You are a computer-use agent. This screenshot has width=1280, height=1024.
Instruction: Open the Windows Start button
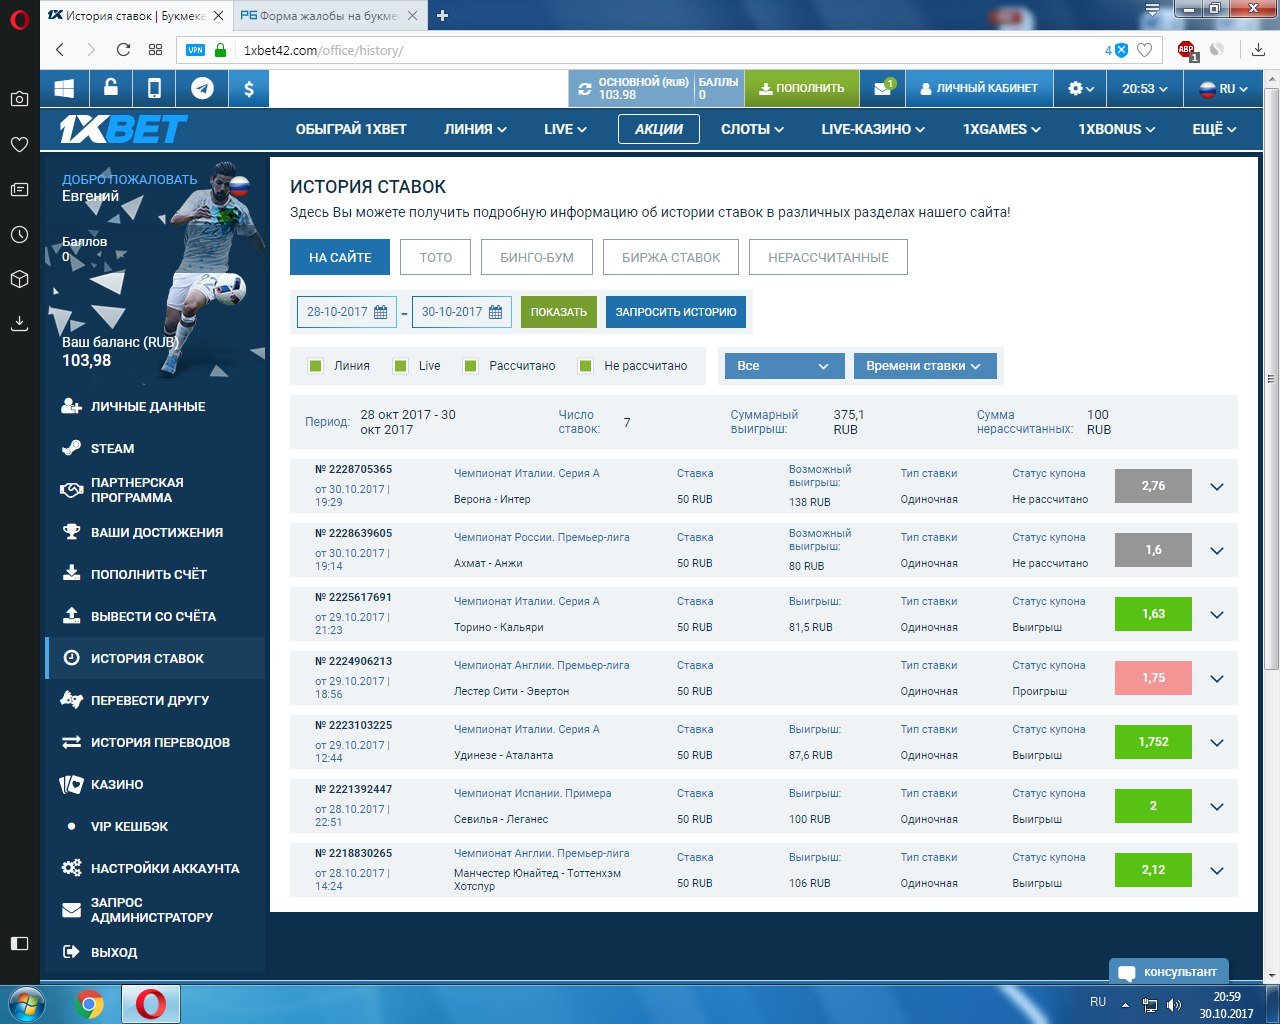tap(25, 1004)
